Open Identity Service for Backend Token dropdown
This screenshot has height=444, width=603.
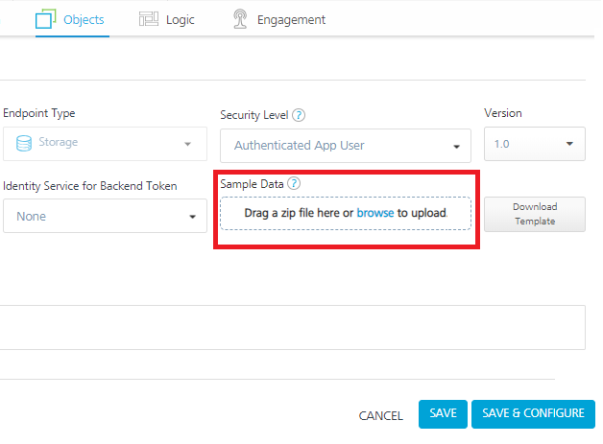point(103,216)
